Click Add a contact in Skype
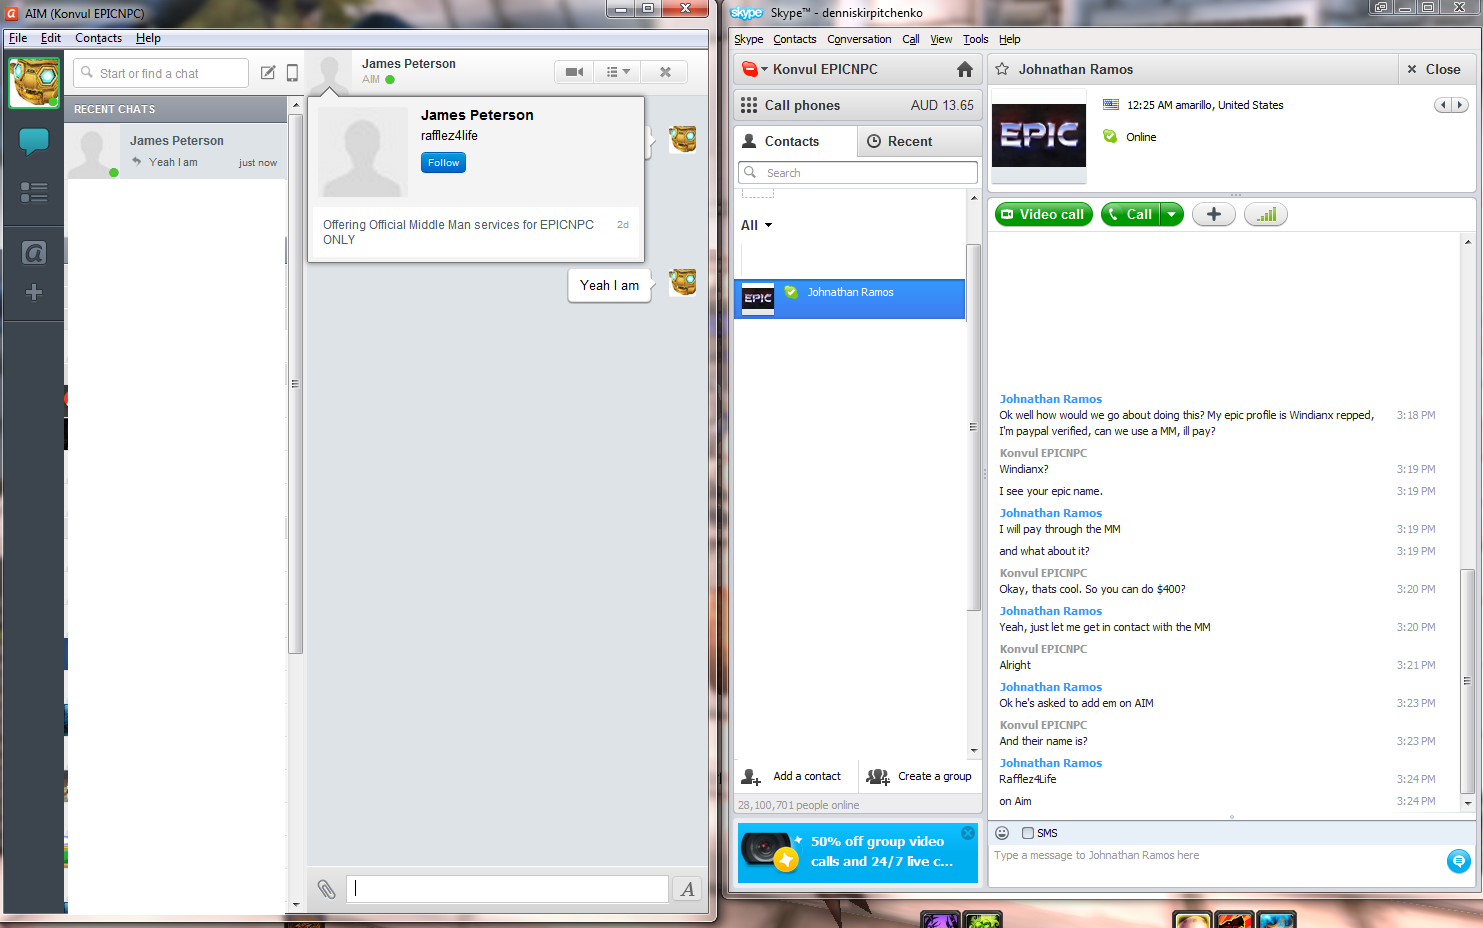 [x=794, y=776]
